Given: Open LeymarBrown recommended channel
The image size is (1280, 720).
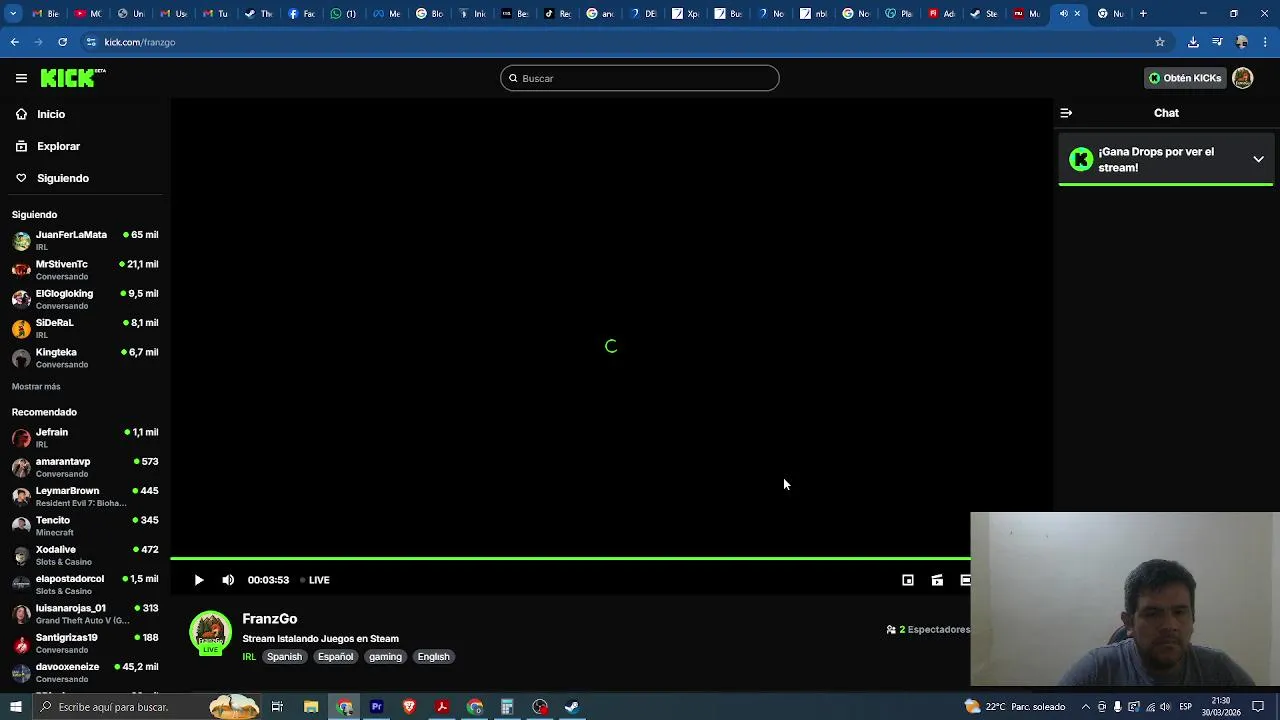Looking at the screenshot, I should click(x=84, y=496).
